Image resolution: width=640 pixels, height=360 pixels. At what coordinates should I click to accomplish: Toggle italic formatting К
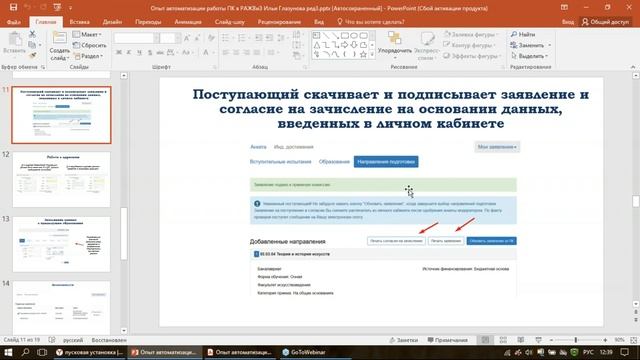(129, 52)
